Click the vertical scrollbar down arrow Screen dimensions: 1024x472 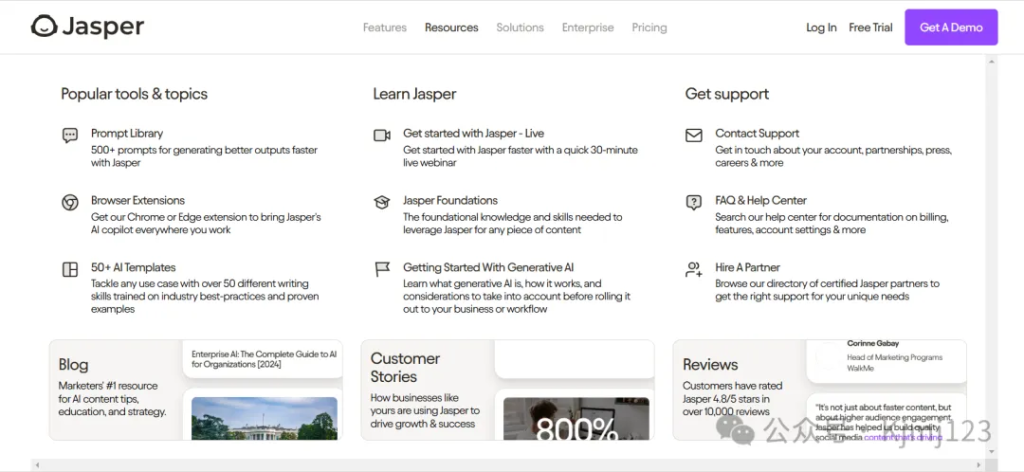click(991, 451)
